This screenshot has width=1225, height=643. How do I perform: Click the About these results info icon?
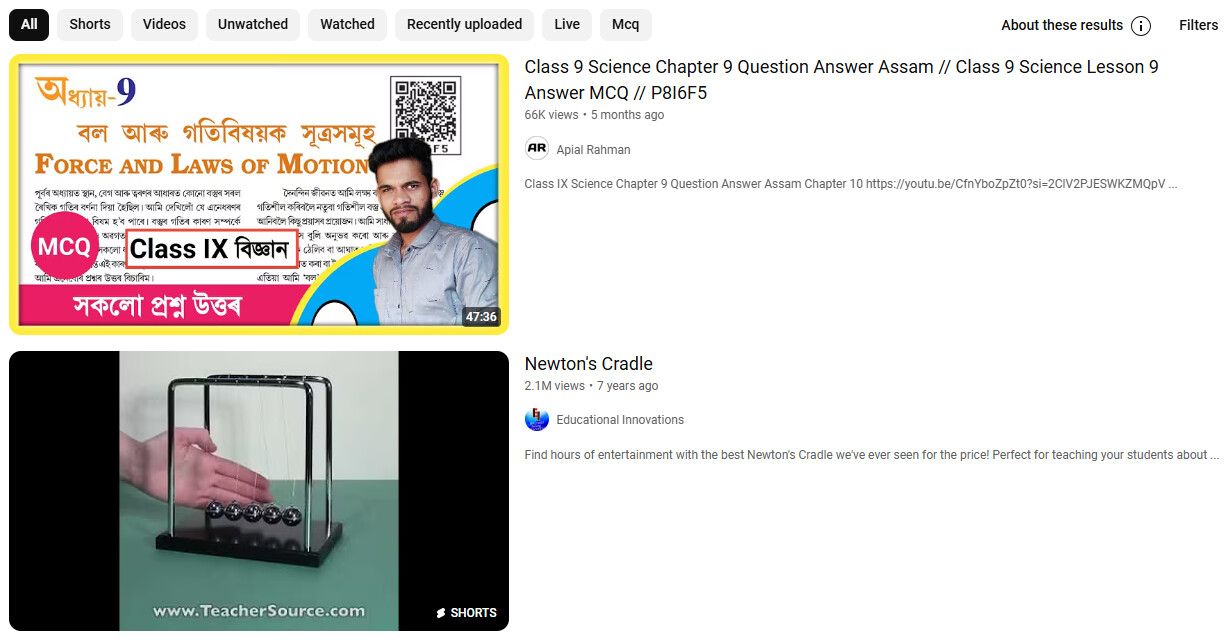coord(1141,26)
